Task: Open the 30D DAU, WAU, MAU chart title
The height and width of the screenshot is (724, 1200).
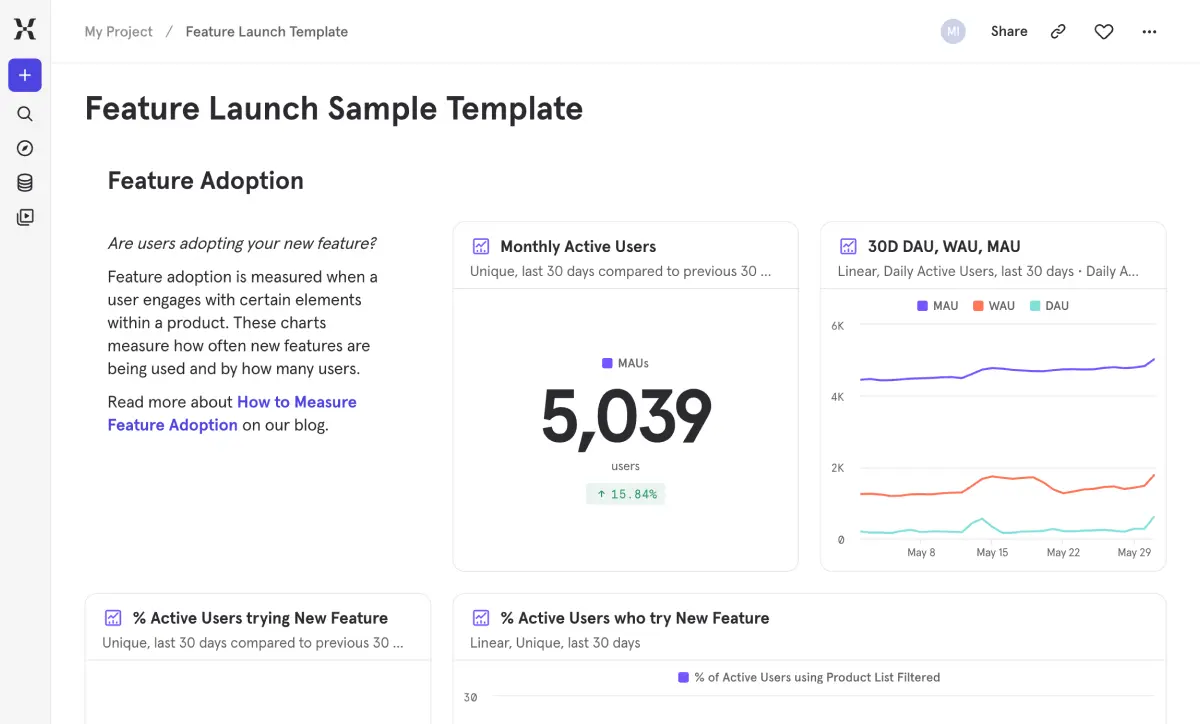Action: [x=943, y=246]
